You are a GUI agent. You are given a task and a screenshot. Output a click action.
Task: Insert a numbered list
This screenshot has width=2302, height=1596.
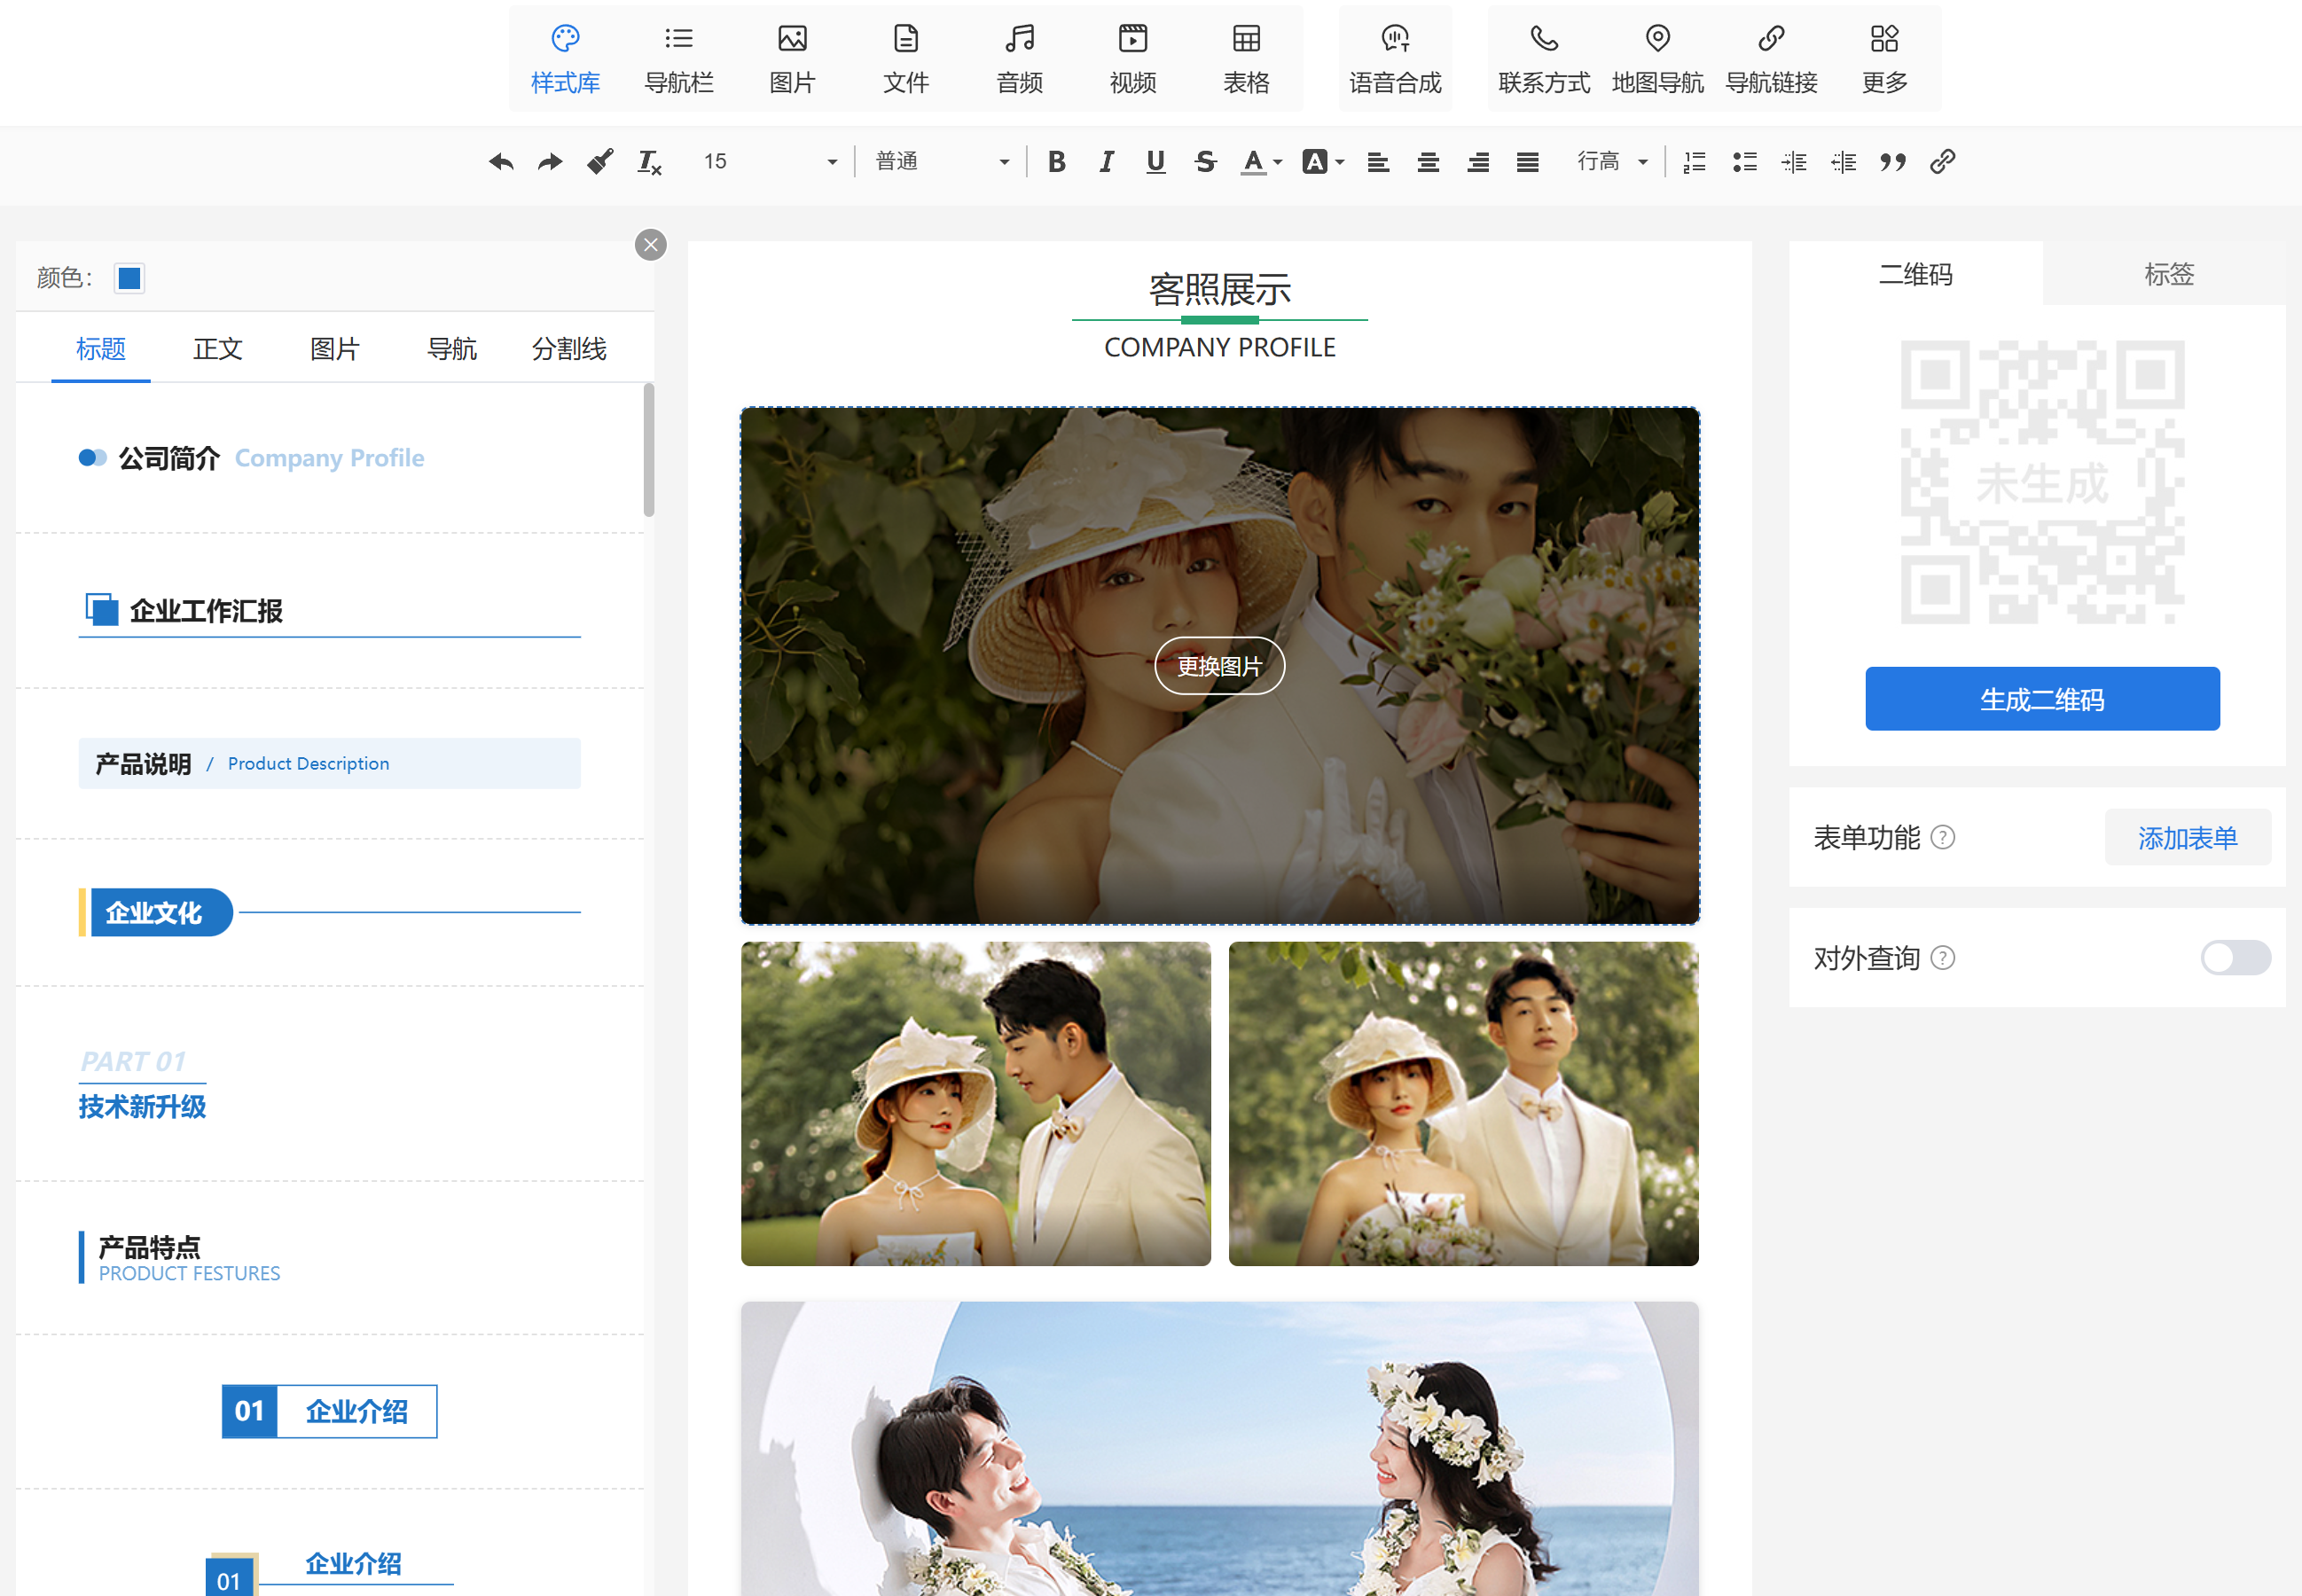(1695, 162)
